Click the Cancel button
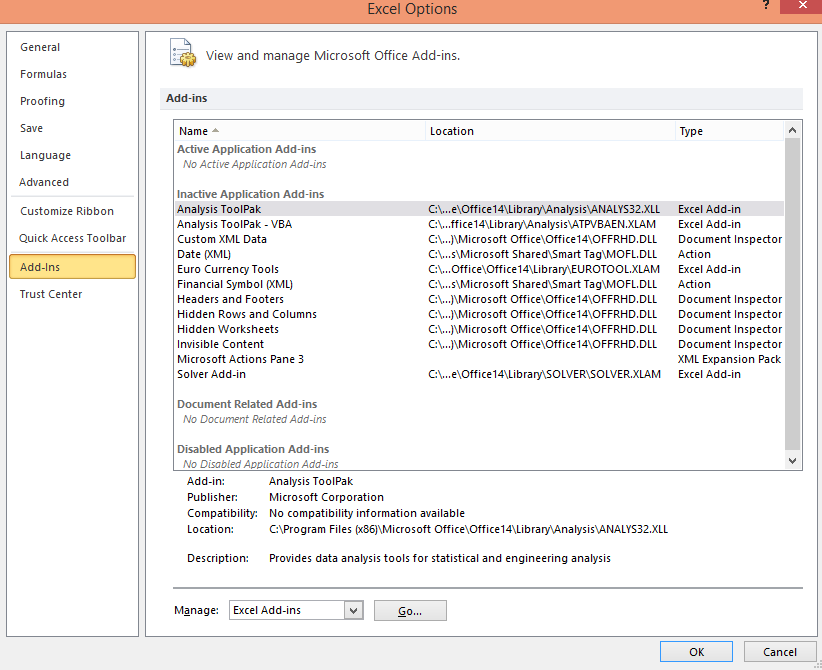Image resolution: width=822 pixels, height=670 pixels. tap(780, 652)
